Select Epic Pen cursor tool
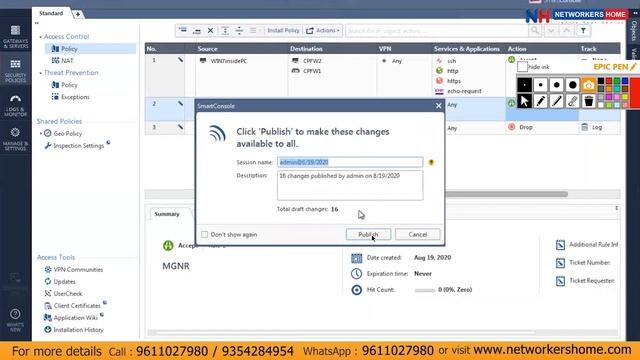This screenshot has height=360, width=640. [x=524, y=101]
